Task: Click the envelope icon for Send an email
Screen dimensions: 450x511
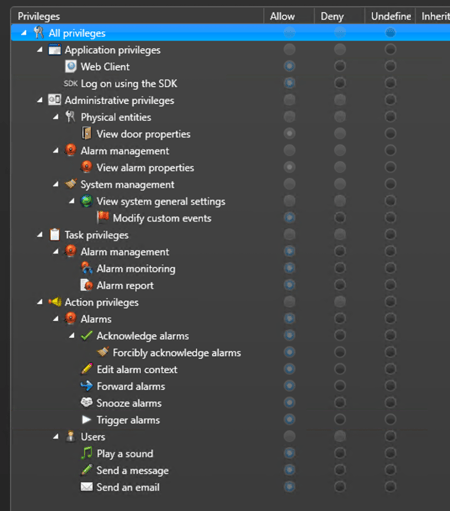Action: (x=87, y=487)
